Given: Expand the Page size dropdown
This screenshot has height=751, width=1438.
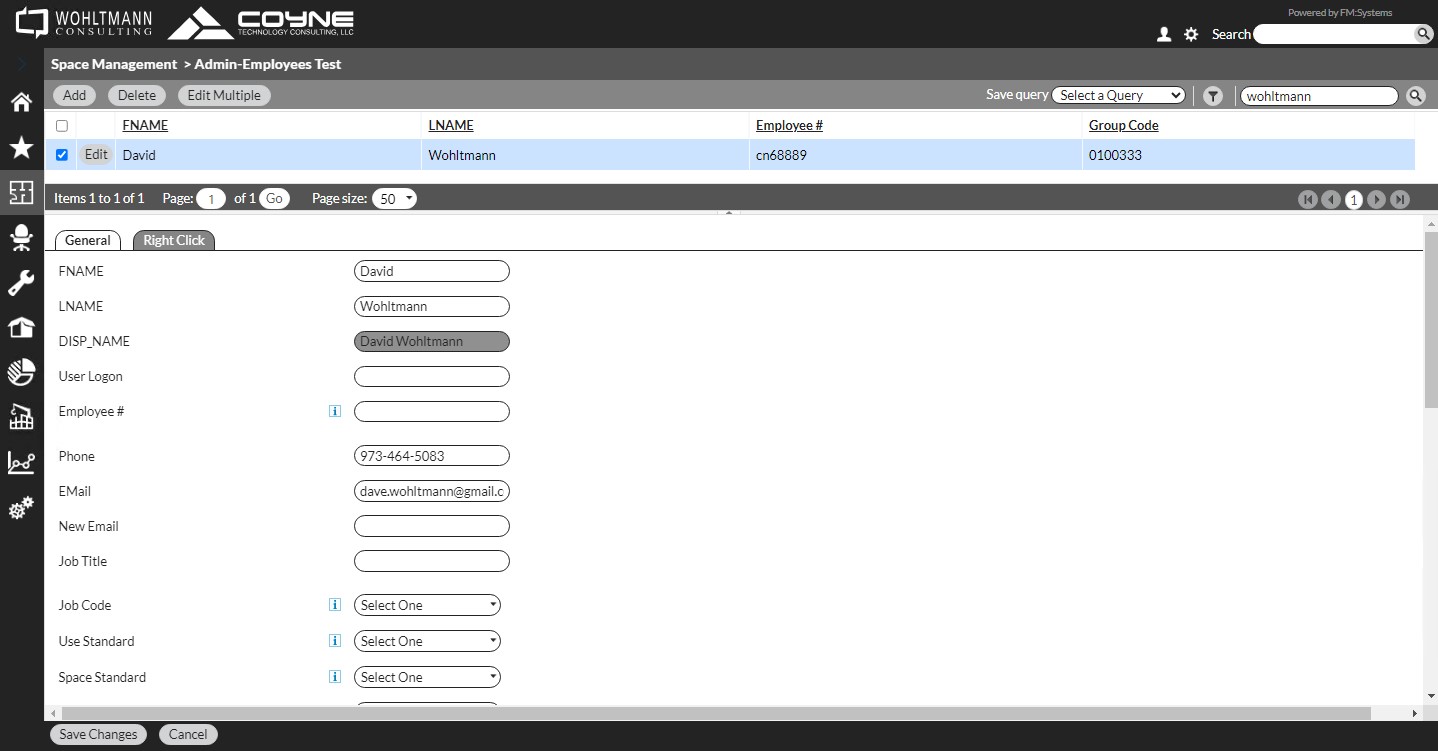Looking at the screenshot, I should click(x=394, y=199).
